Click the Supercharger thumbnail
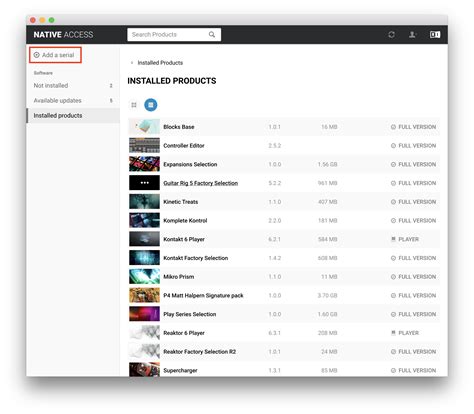This screenshot has width=474, height=414. (x=144, y=370)
